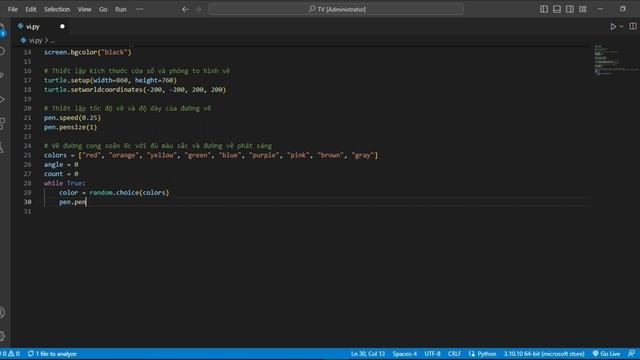Open the View menu
The width and height of the screenshot is (640, 360).
coord(84,9)
